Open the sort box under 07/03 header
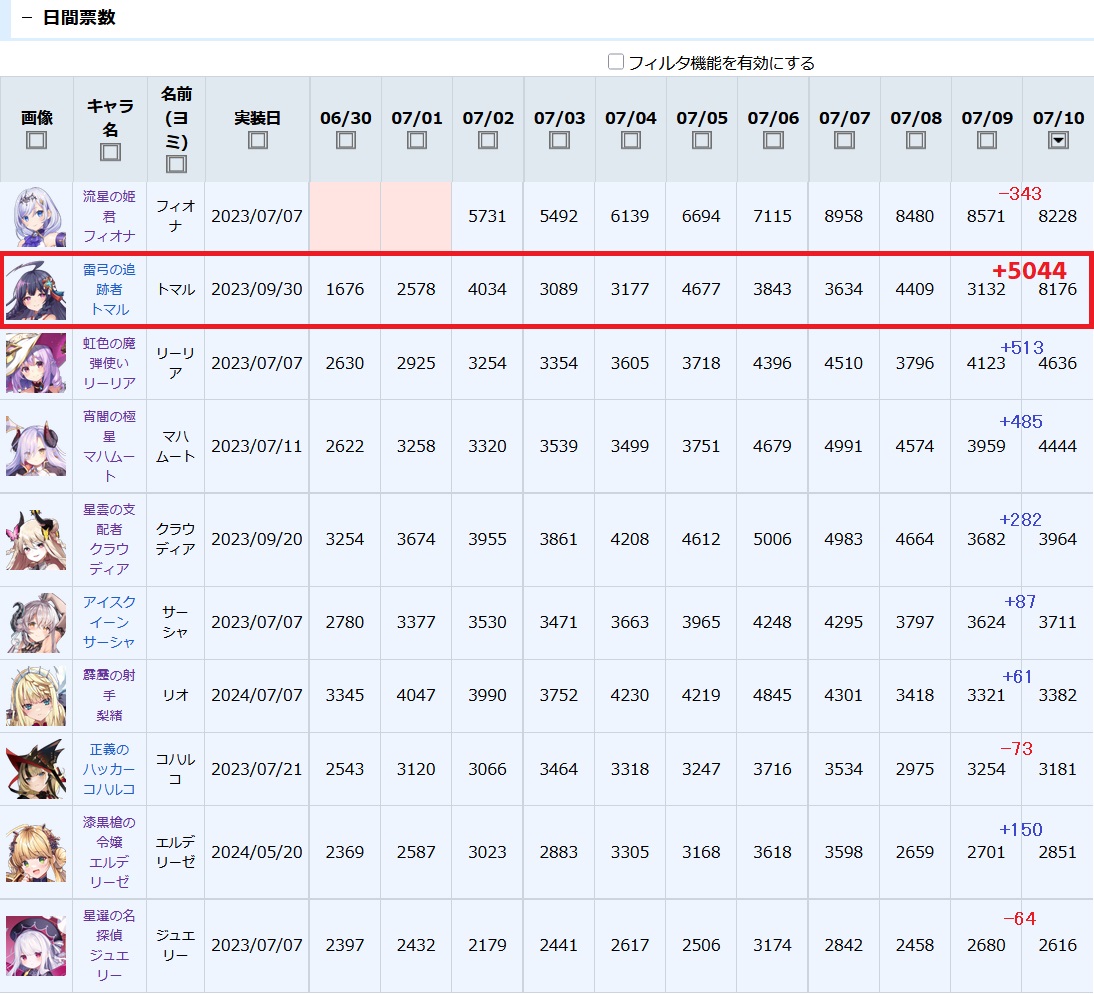This screenshot has height=994, width=1094. pos(559,140)
